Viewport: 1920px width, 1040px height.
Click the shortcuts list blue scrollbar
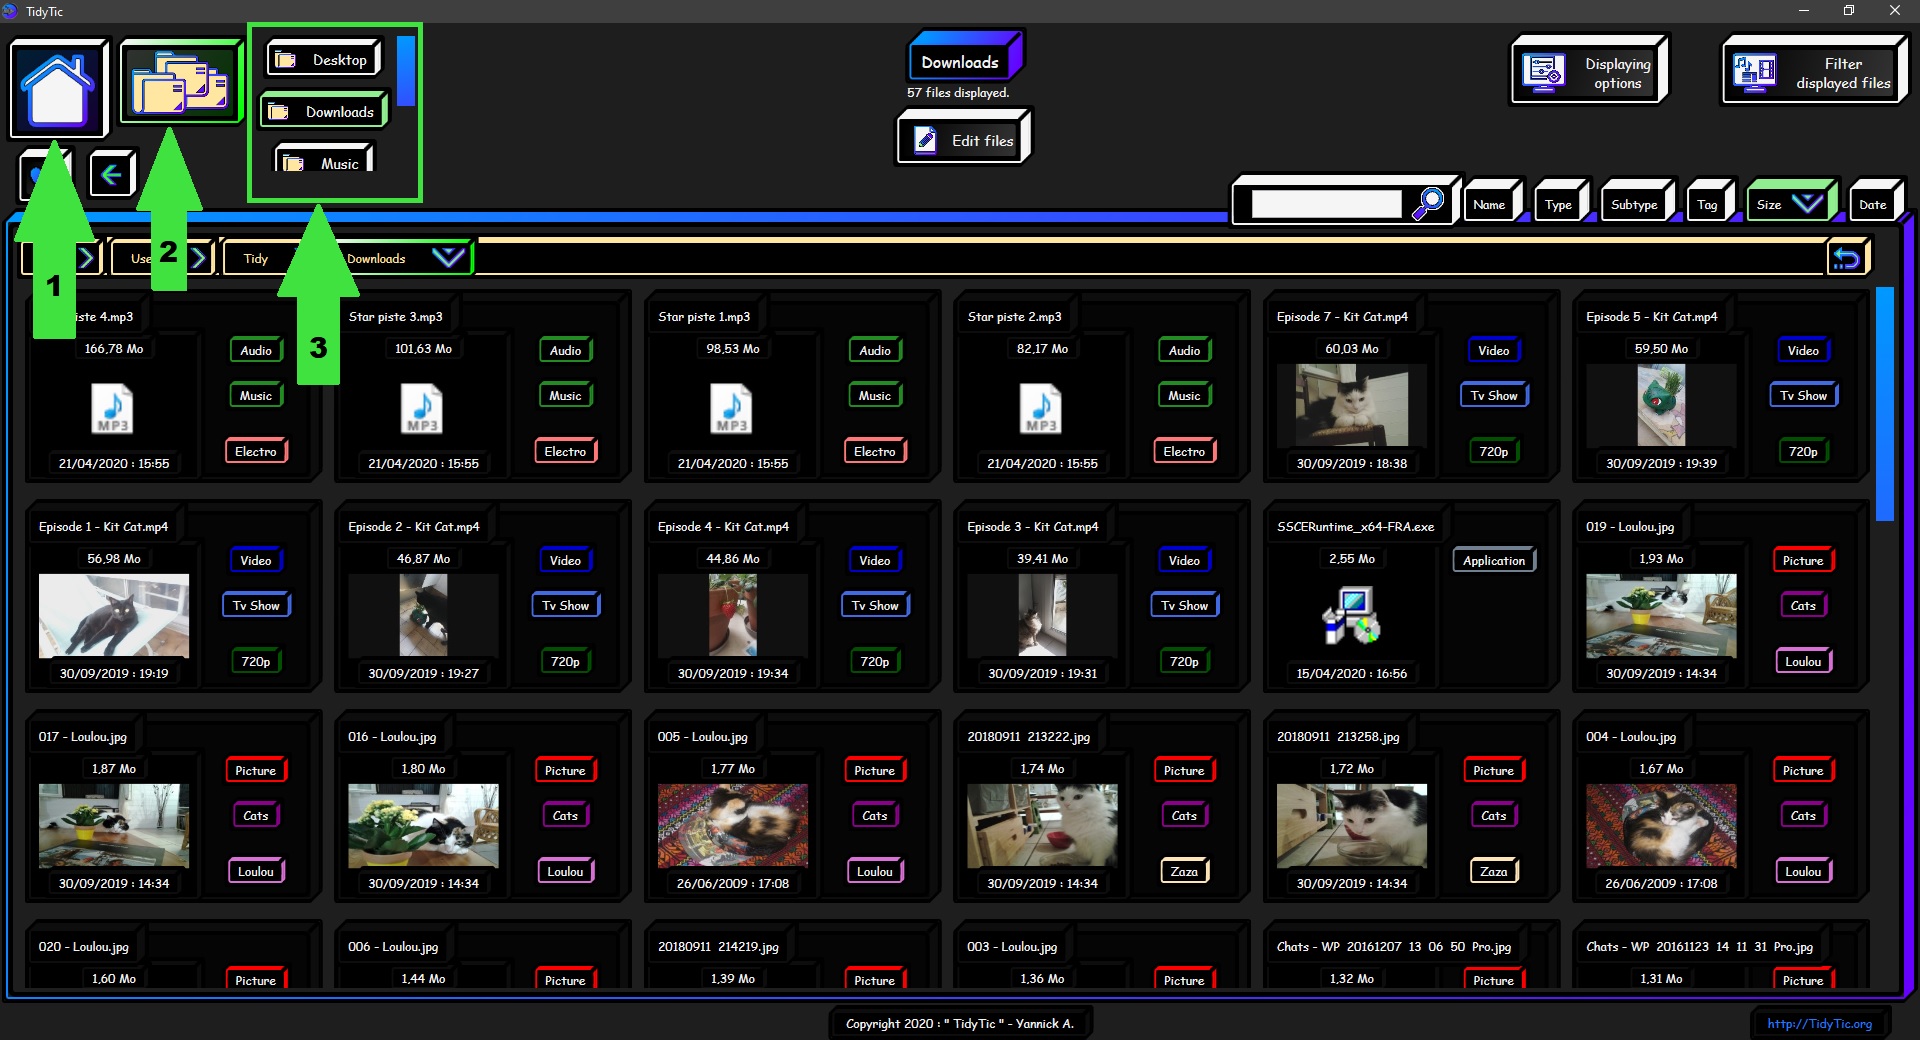(405, 71)
